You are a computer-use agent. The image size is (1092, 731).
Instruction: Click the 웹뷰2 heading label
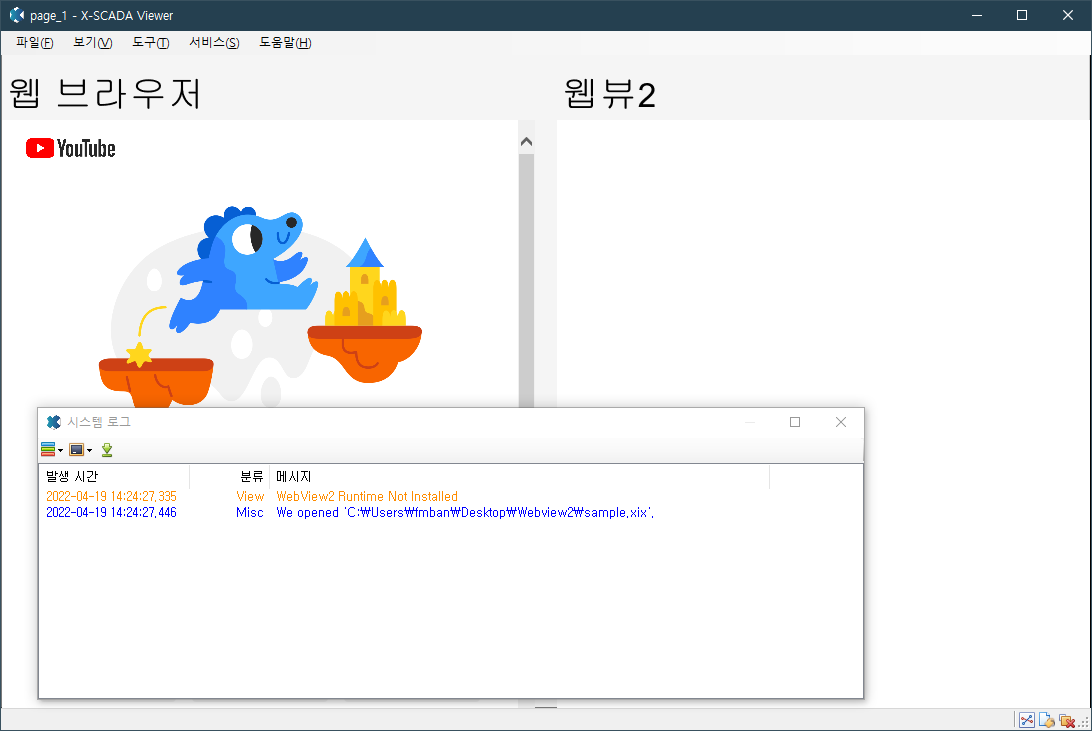pyautogui.click(x=609, y=93)
